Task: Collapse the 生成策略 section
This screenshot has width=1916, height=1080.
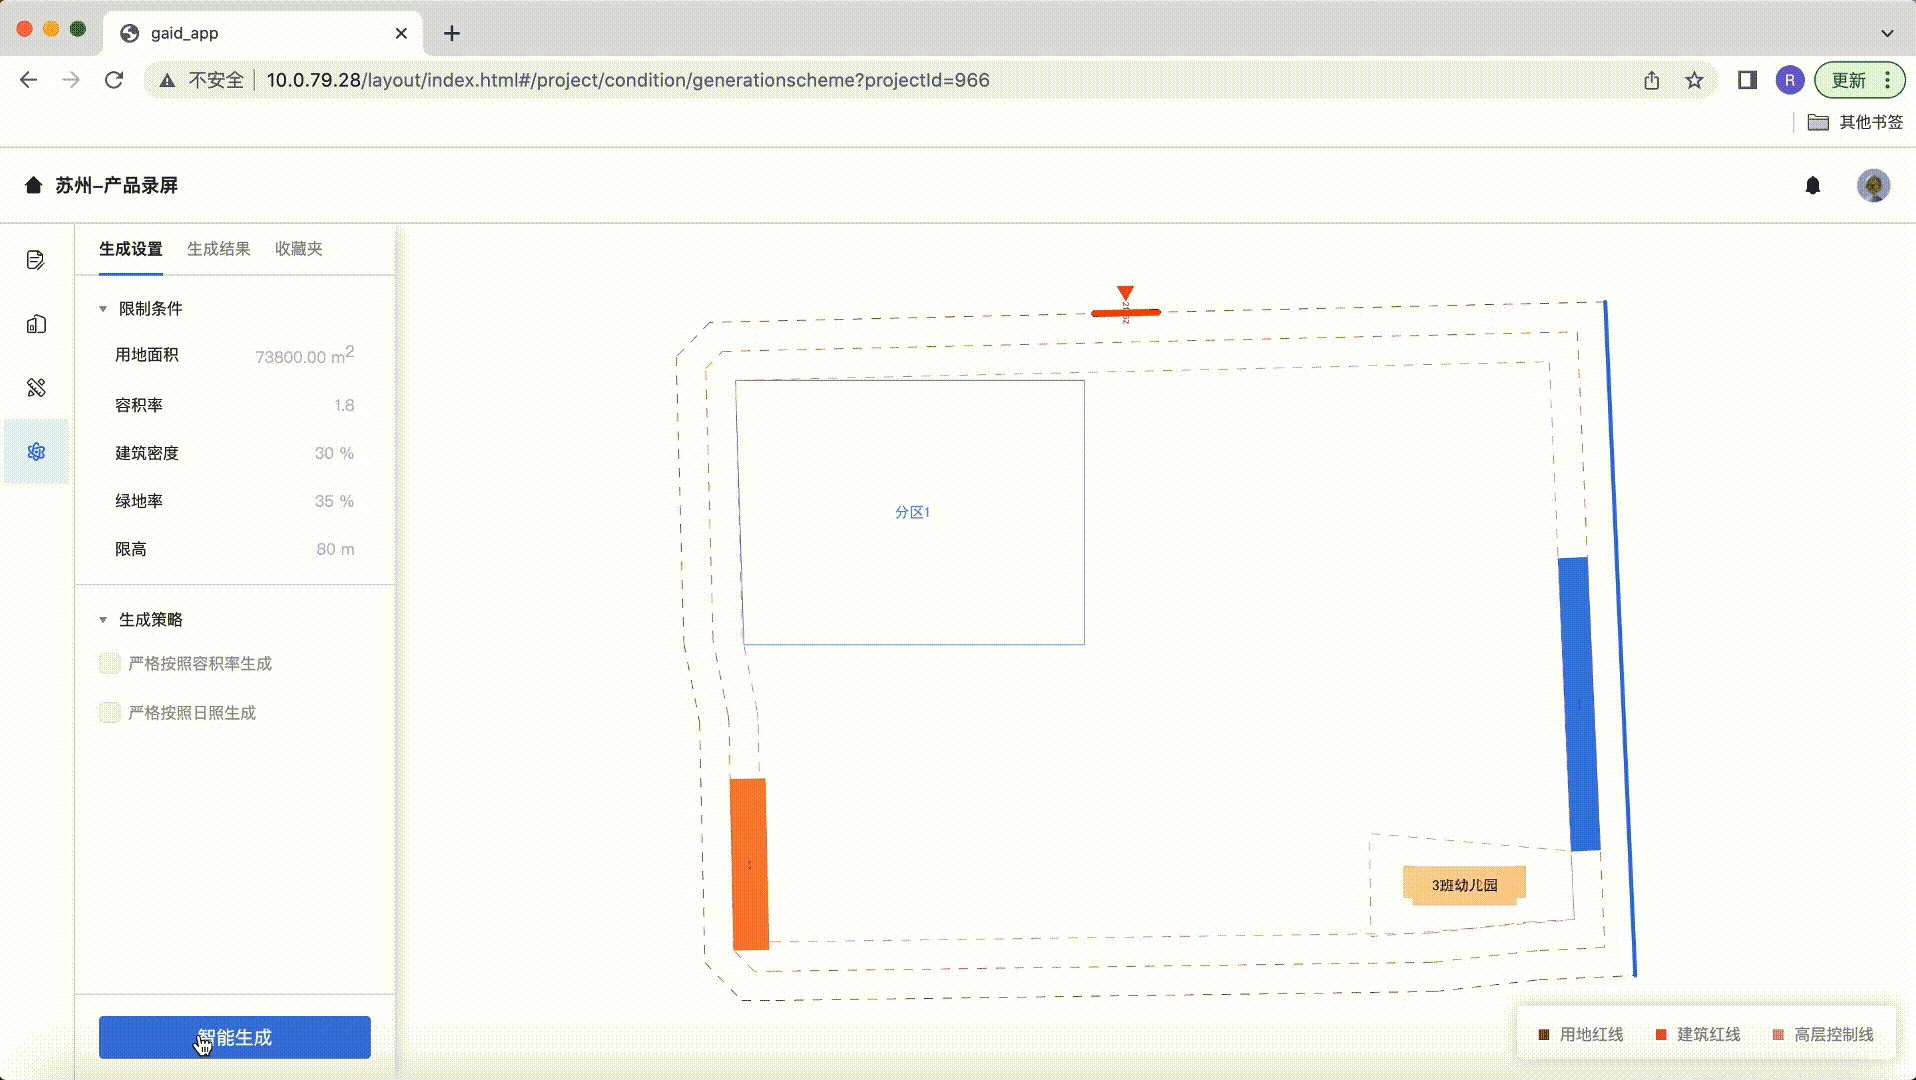Action: coord(103,620)
